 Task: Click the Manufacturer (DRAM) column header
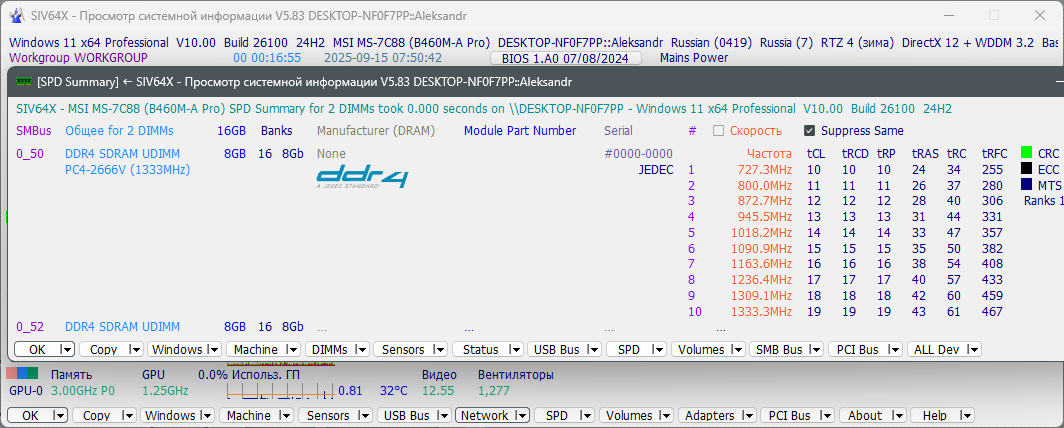pyautogui.click(x=376, y=131)
